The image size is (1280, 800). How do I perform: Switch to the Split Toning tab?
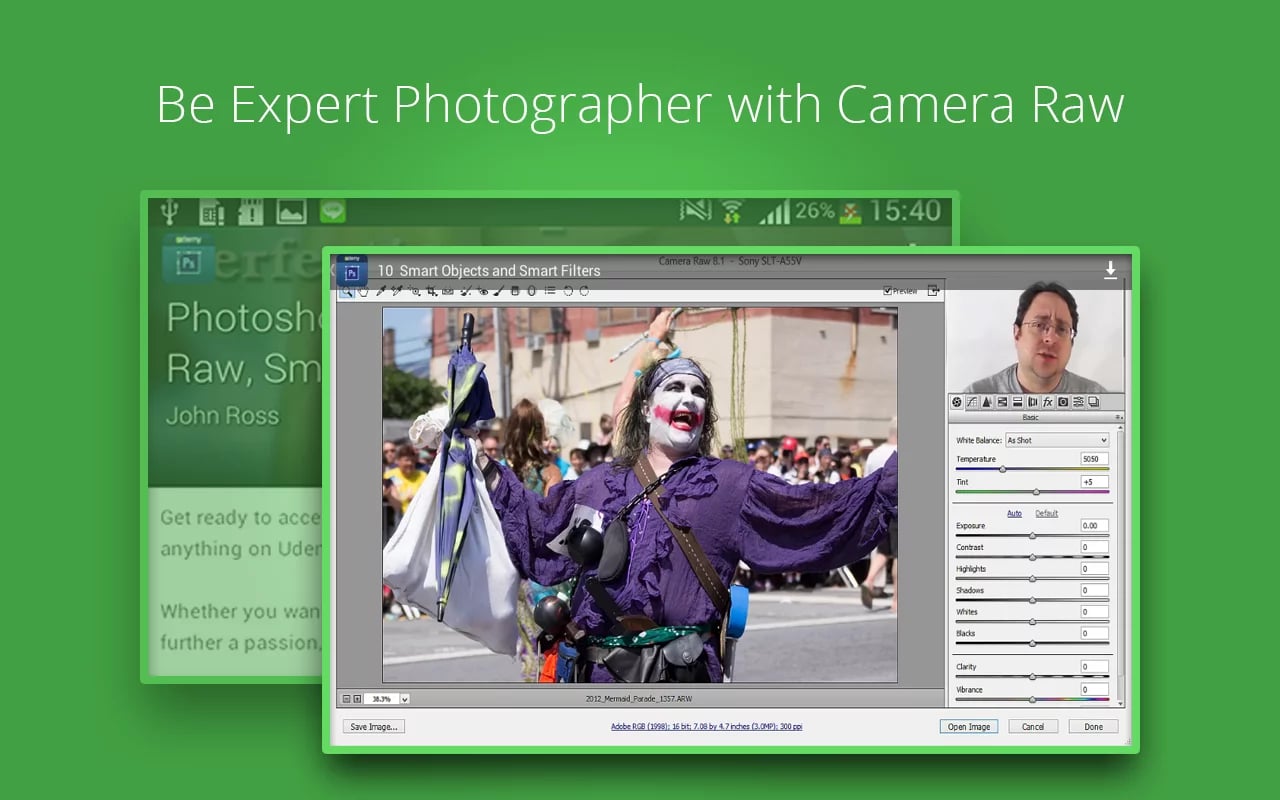tap(1017, 402)
